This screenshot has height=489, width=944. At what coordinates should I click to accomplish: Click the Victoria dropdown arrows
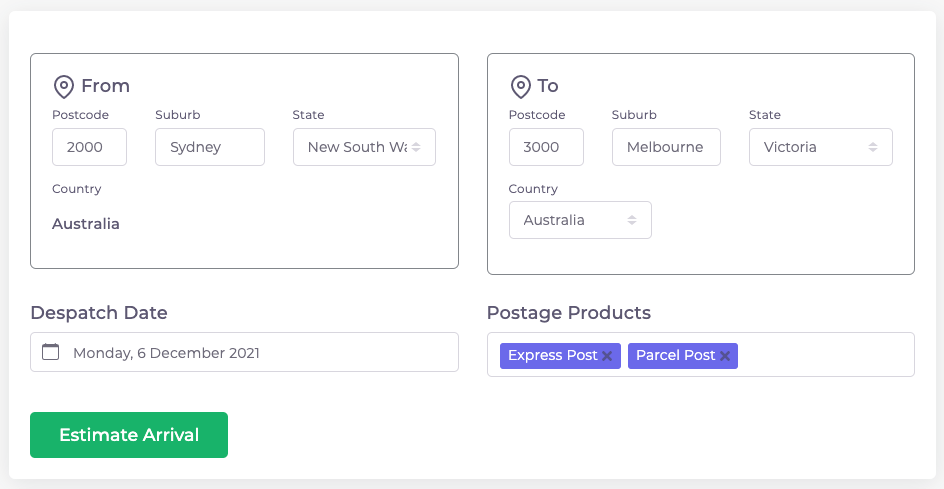[x=872, y=147]
